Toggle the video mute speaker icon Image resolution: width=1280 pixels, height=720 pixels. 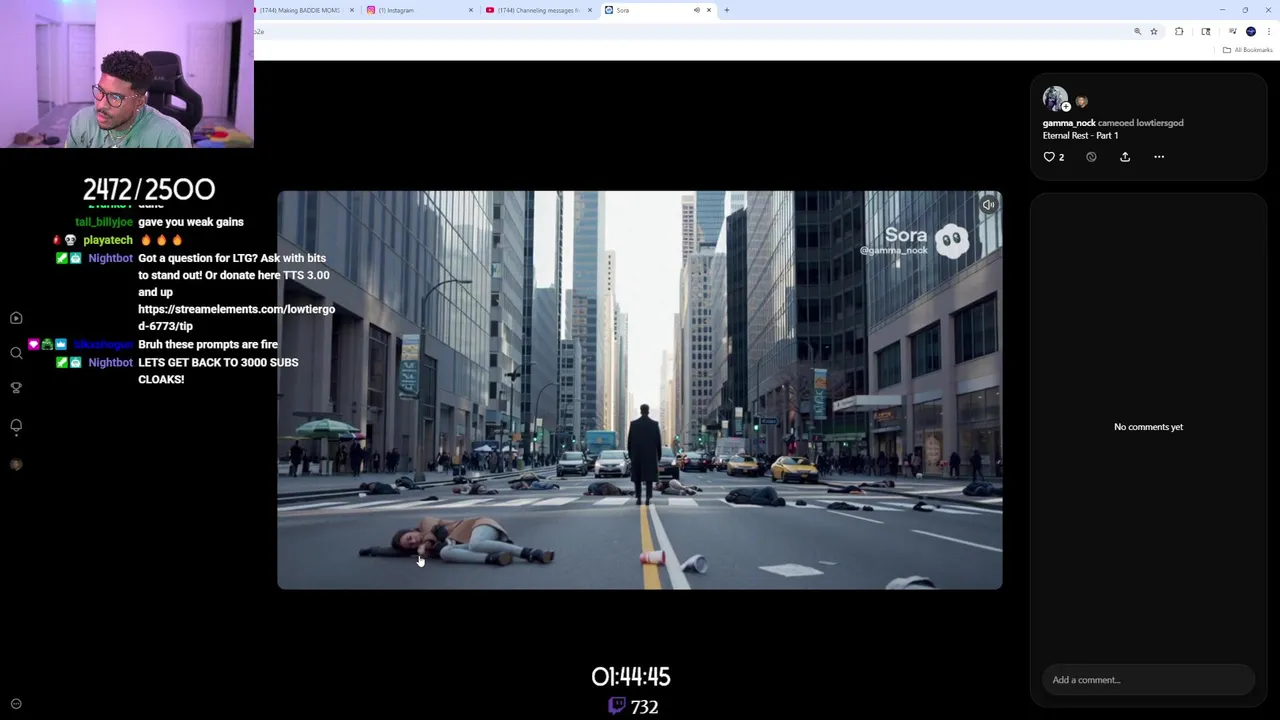point(988,205)
